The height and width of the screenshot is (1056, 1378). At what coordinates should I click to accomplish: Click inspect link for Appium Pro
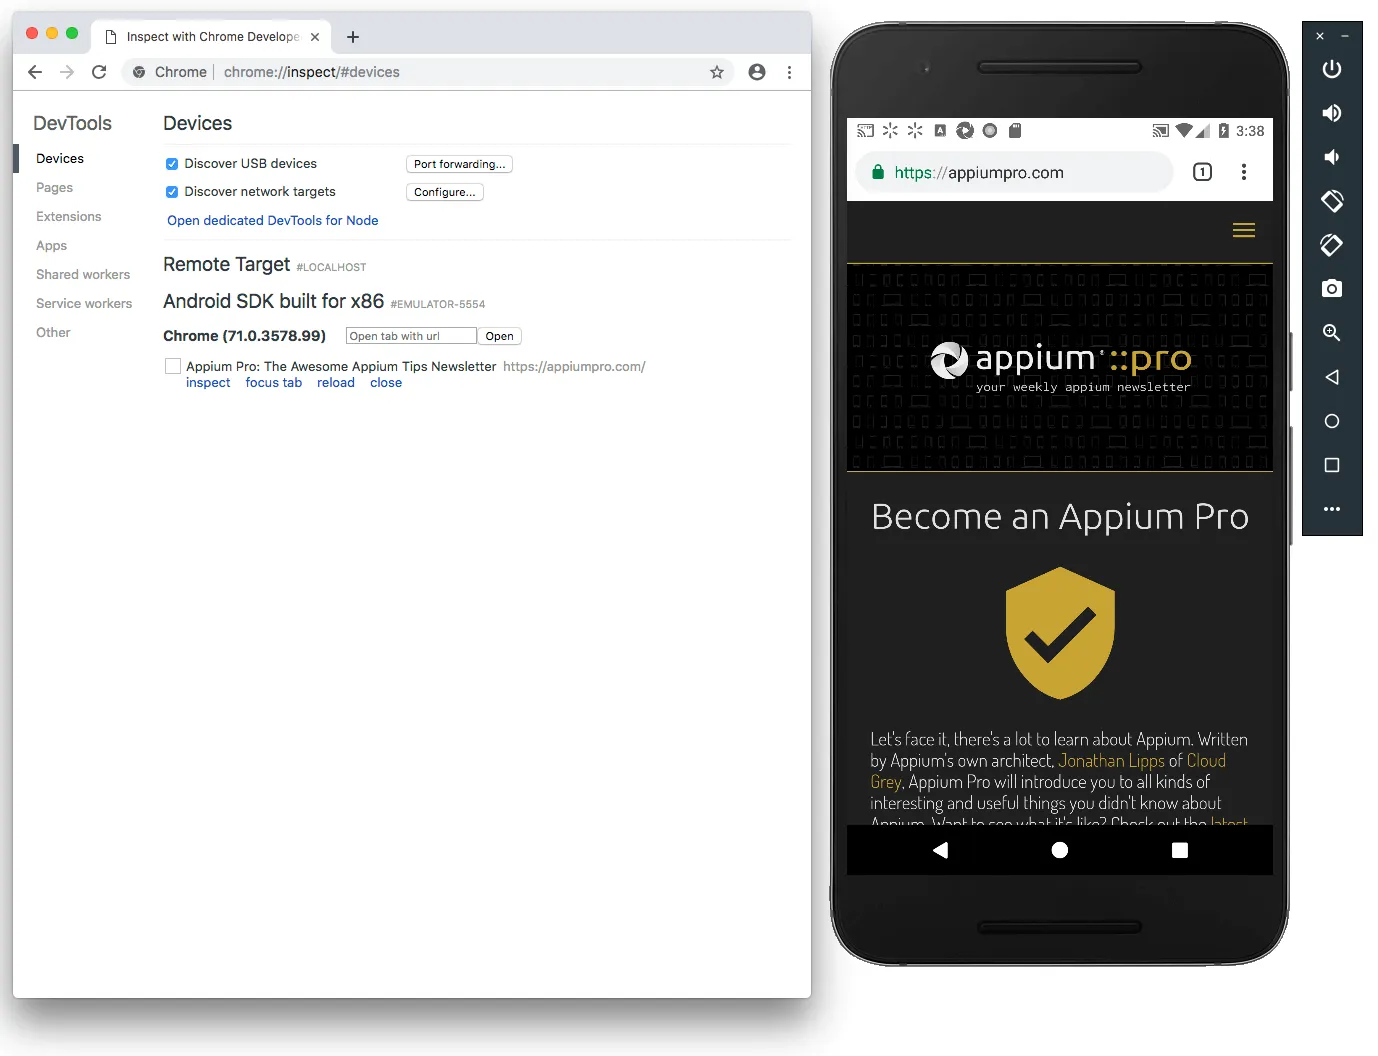click(208, 383)
